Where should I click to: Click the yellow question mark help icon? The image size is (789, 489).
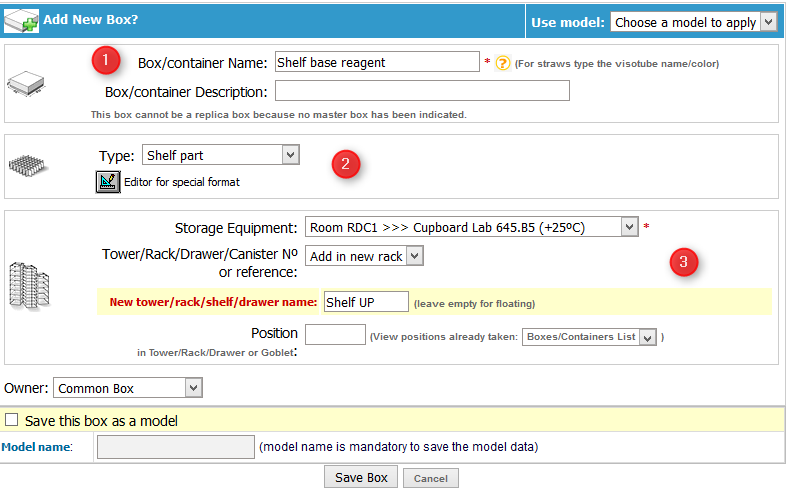click(502, 63)
